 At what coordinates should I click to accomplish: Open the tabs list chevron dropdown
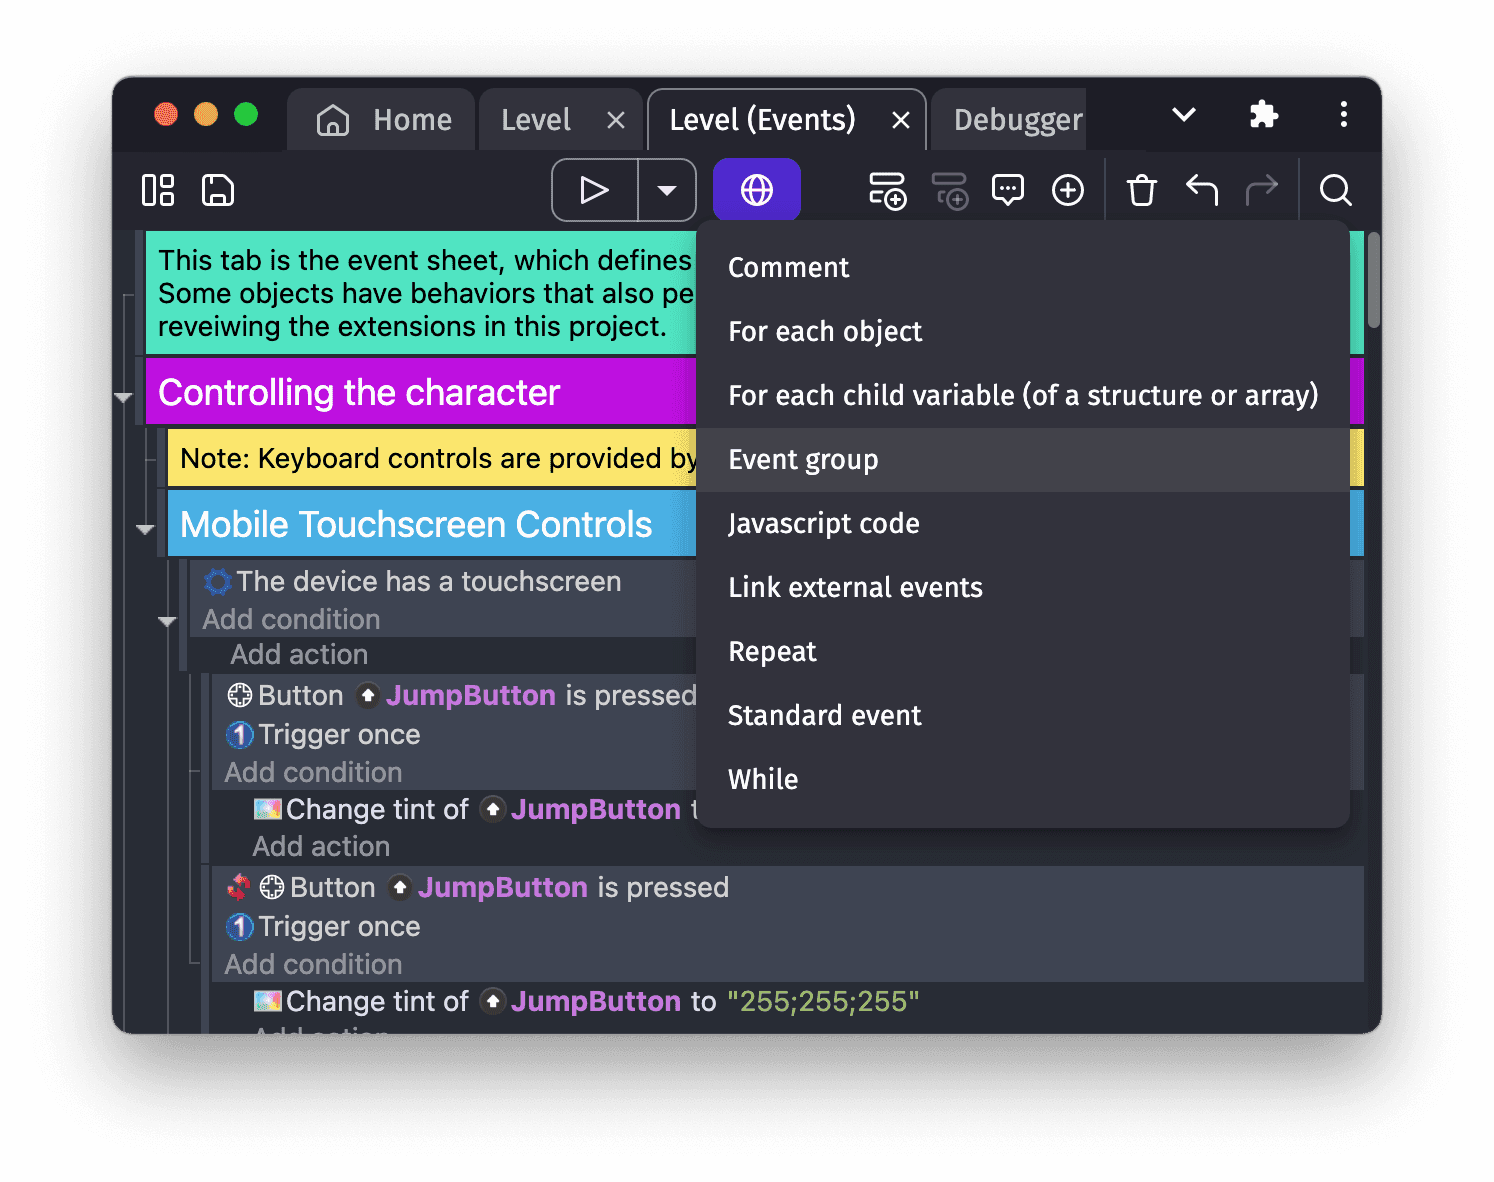[x=1184, y=115]
